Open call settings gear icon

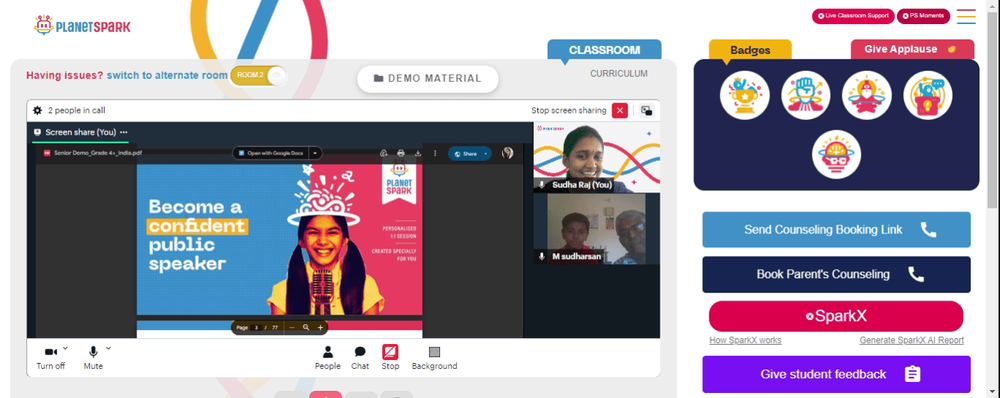38,110
